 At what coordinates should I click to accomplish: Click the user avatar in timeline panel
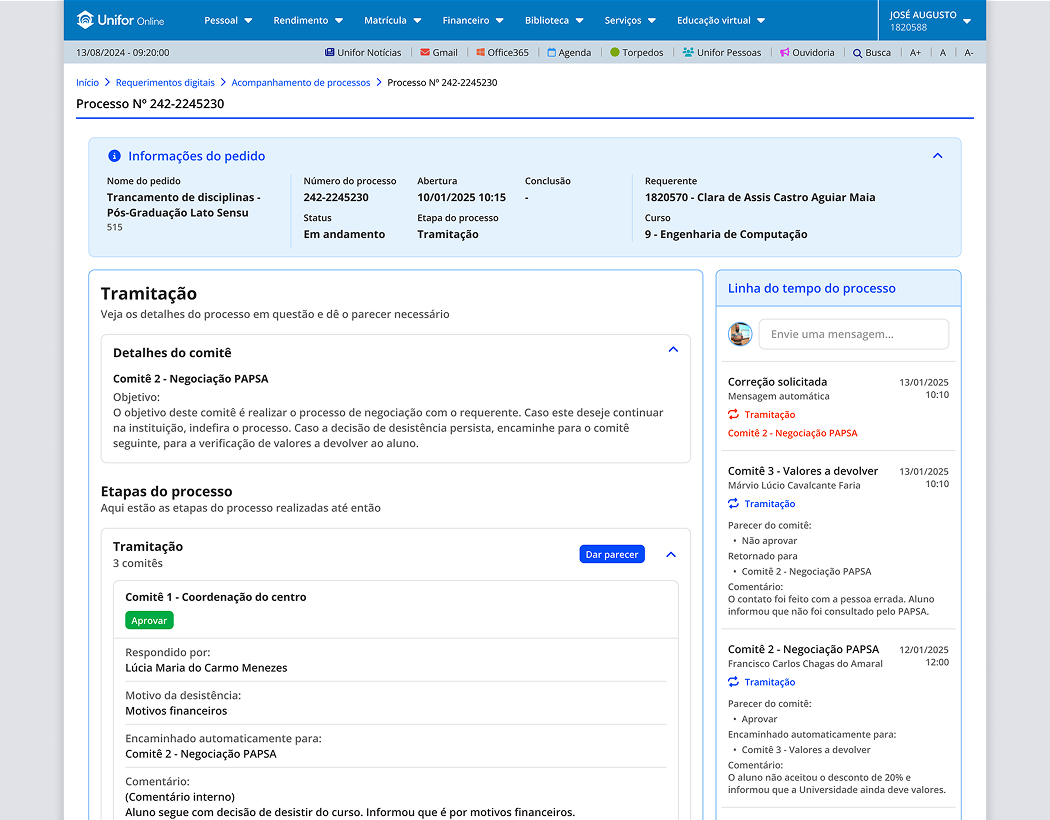click(740, 334)
